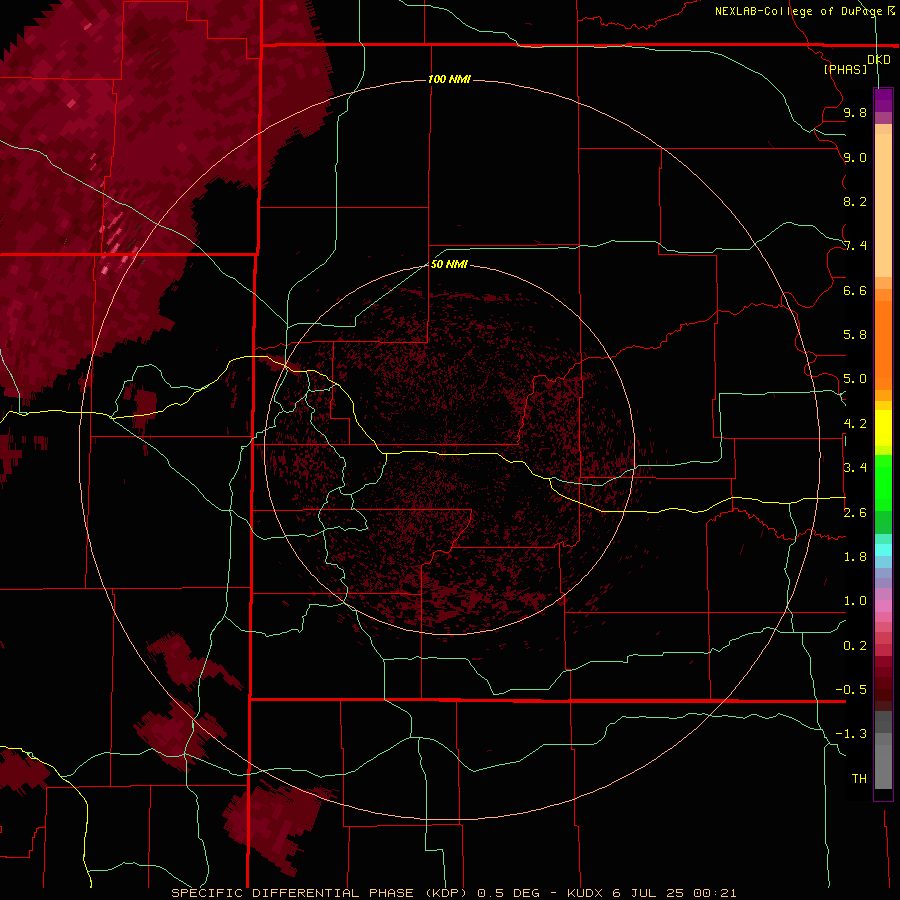900x900 pixels.
Task: Pick the bright green color bar segment
Action: tap(883, 483)
